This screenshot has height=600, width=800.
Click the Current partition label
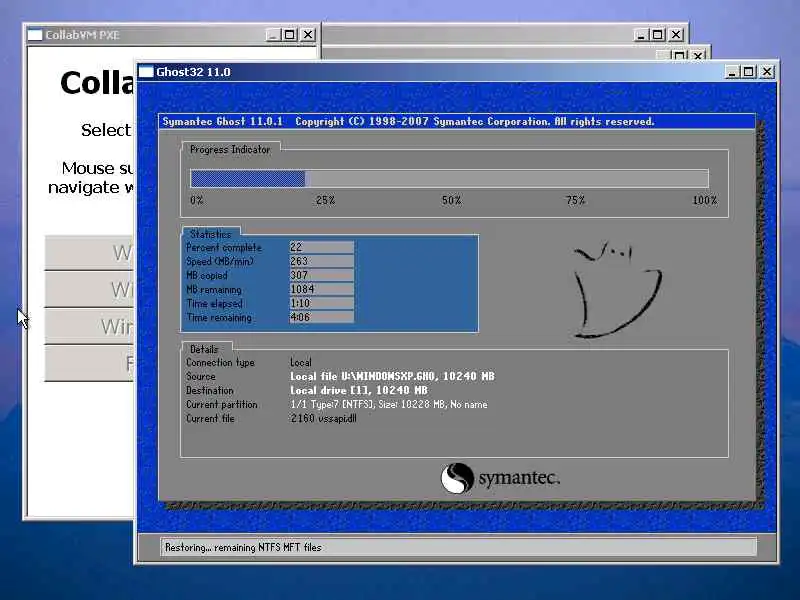point(221,405)
